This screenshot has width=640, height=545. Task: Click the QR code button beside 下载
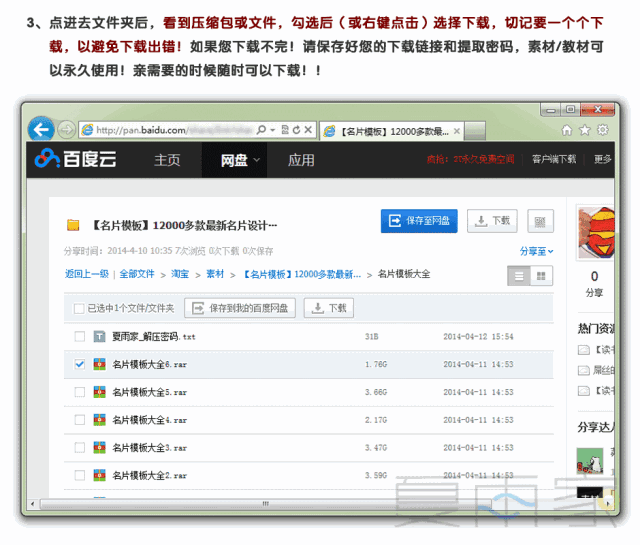click(540, 221)
